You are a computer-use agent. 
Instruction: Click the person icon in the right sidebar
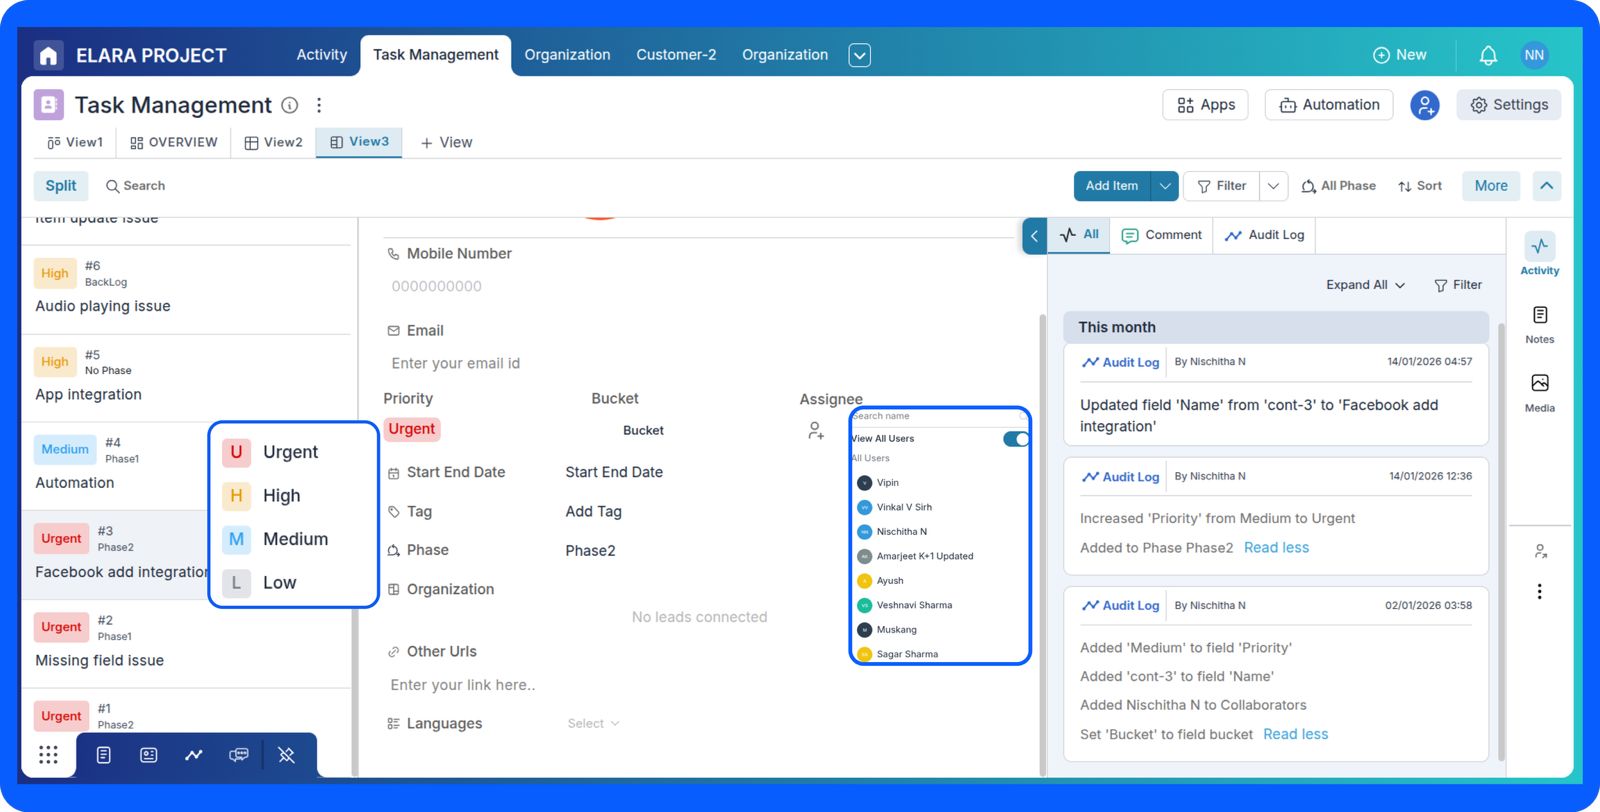pos(1540,551)
